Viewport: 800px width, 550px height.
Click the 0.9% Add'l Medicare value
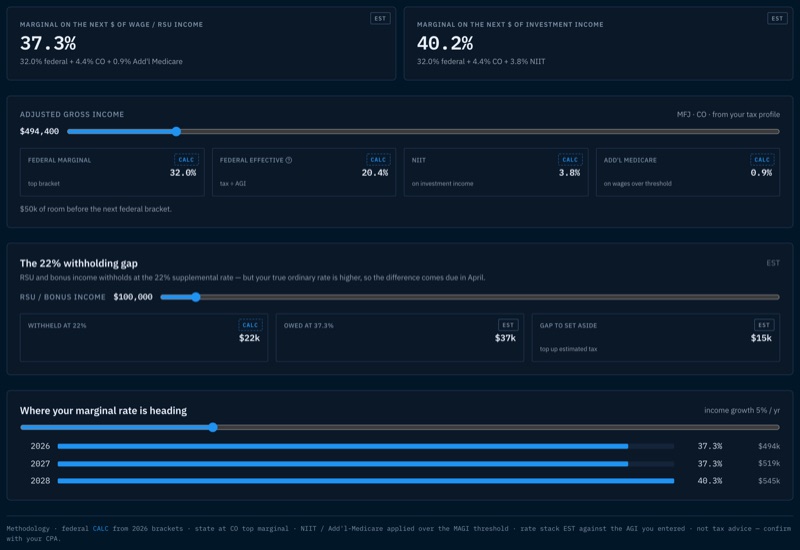(761, 173)
